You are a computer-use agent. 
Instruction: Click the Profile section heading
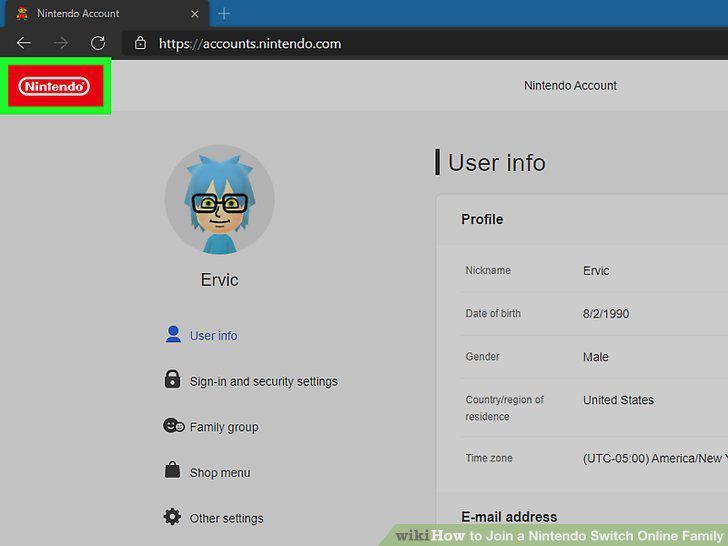point(482,219)
